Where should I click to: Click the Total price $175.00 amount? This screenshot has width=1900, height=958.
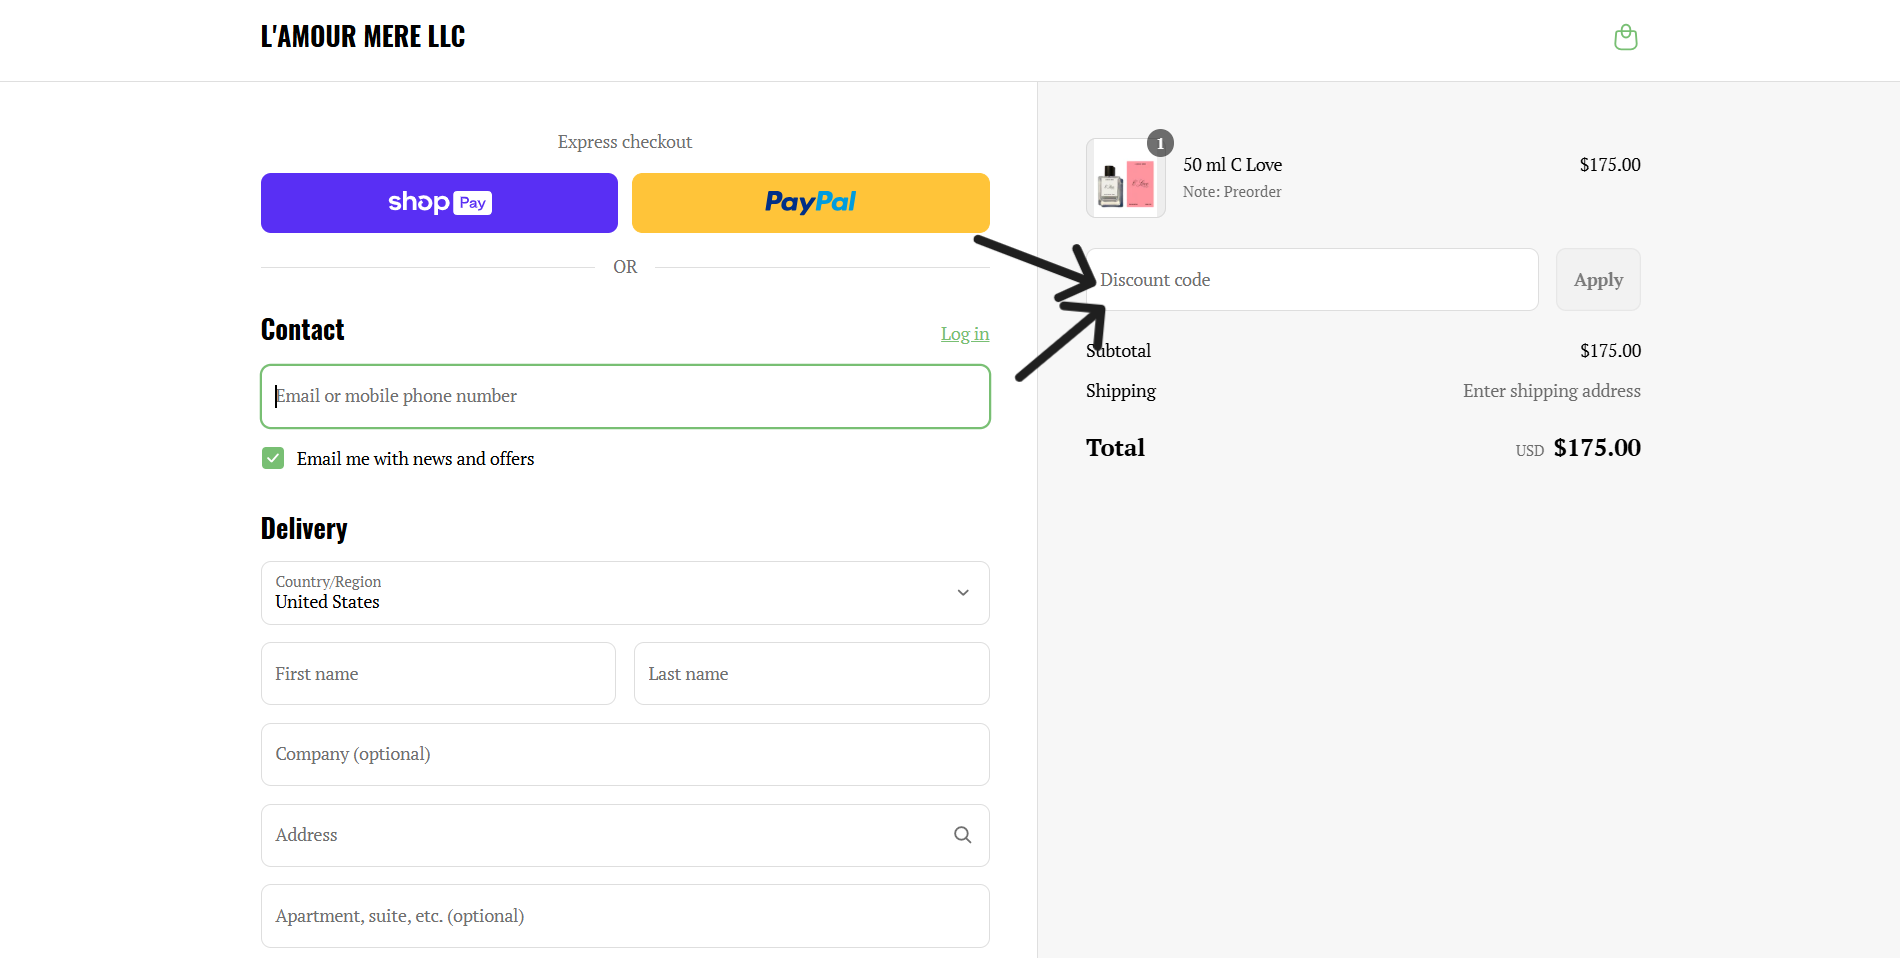1597,448
